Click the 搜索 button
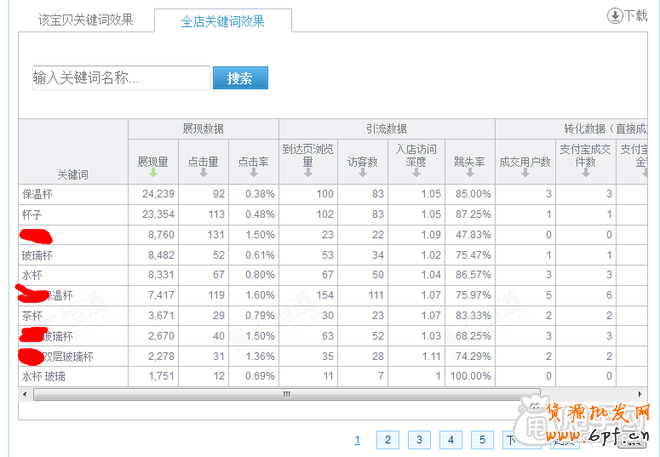660x457 pixels. 240,78
